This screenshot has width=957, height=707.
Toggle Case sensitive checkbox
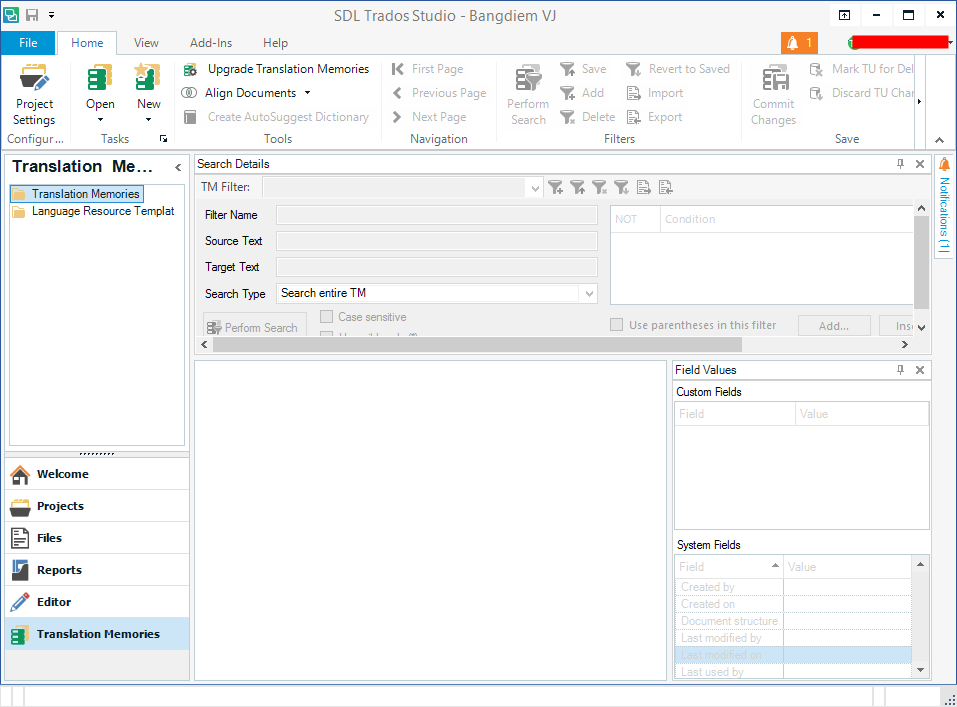tap(327, 317)
